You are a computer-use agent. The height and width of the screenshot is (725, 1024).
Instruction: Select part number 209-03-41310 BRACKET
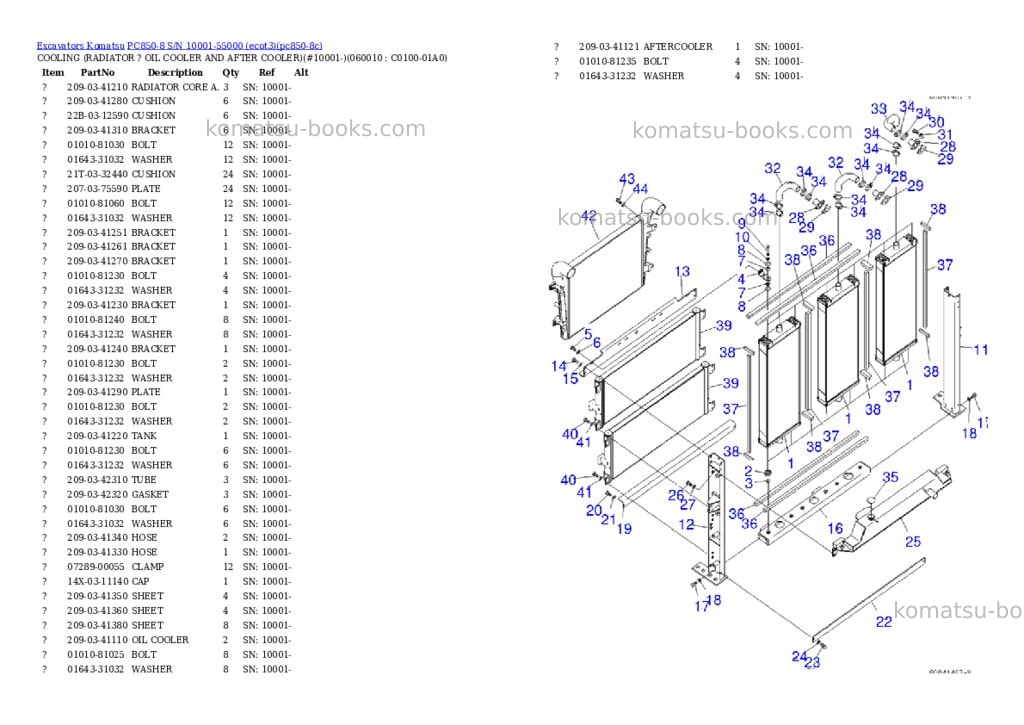tap(97, 130)
